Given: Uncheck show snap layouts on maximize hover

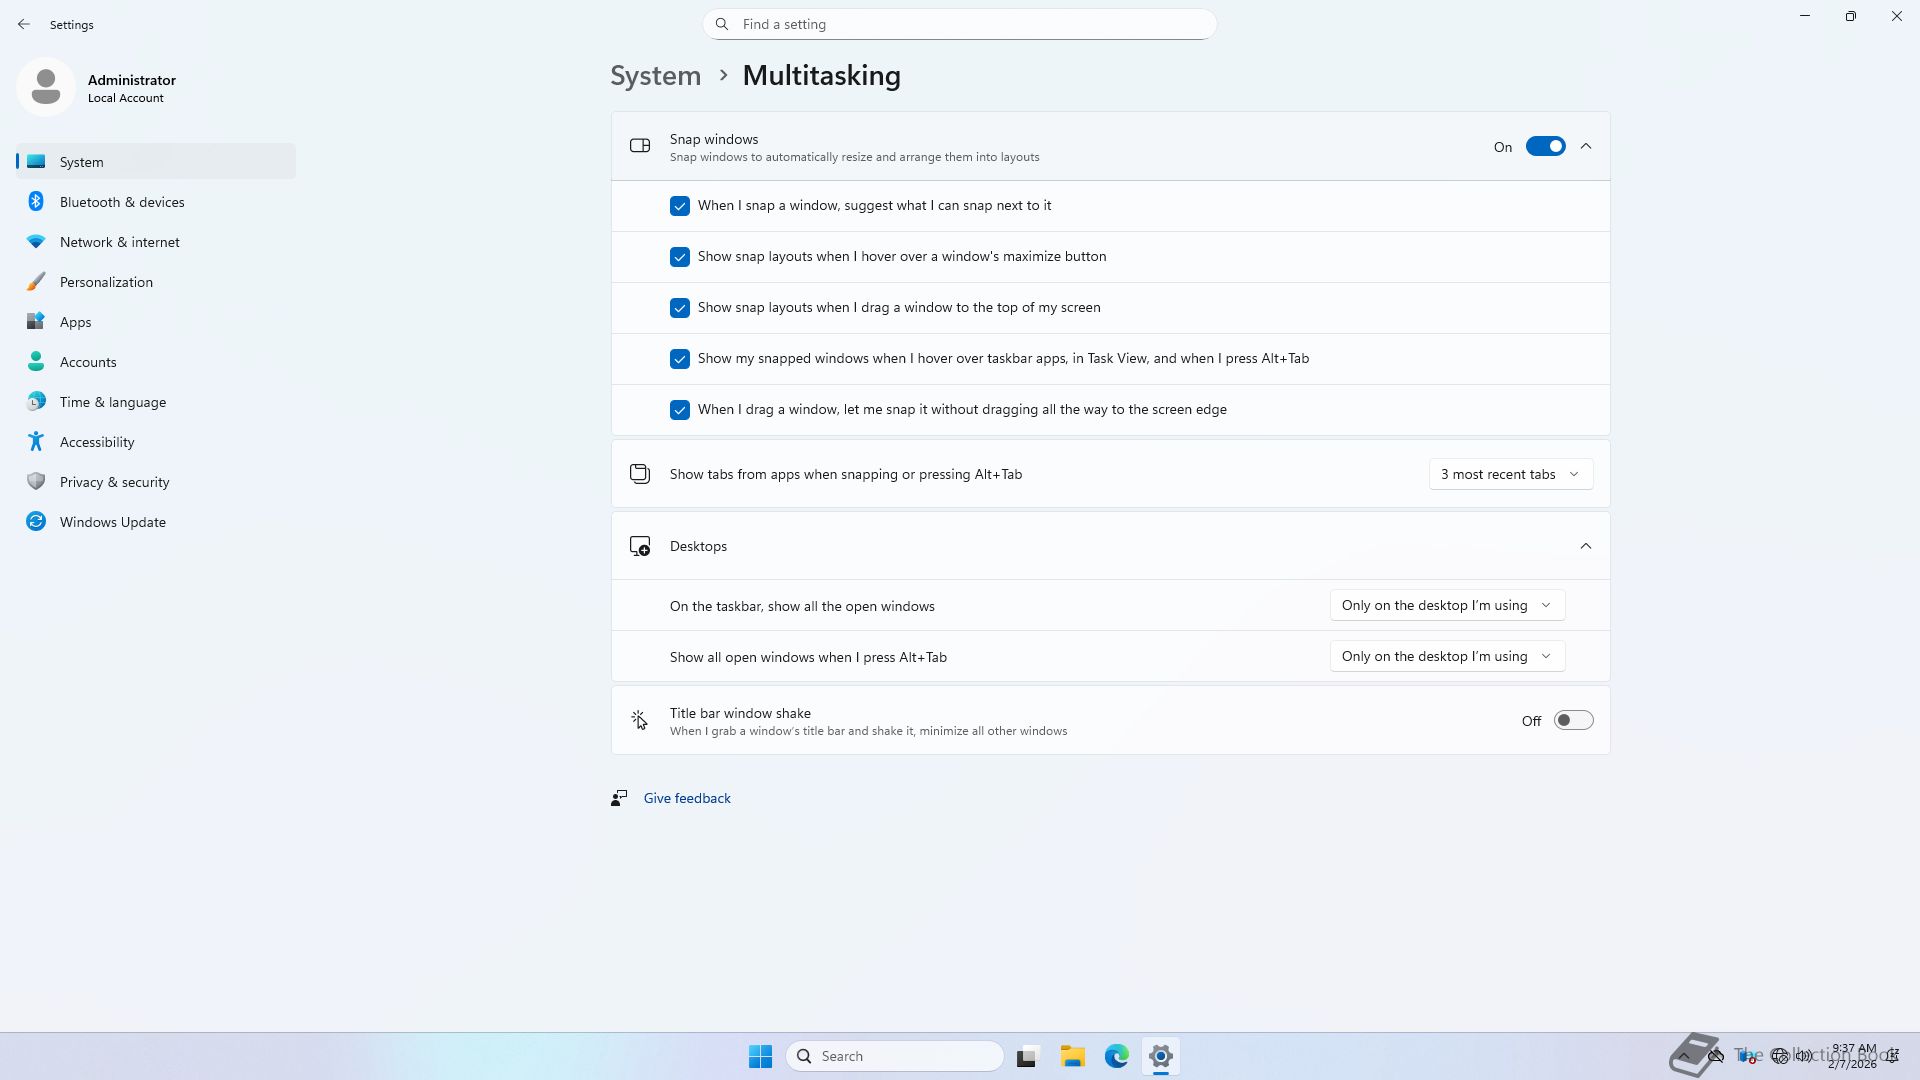Looking at the screenshot, I should pos(680,257).
